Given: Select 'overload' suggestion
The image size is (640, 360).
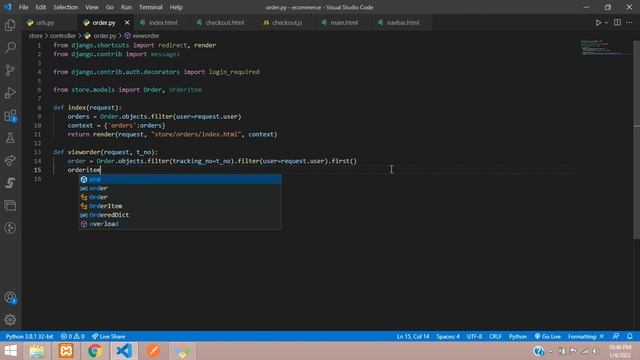Looking at the screenshot, I should point(180,224).
